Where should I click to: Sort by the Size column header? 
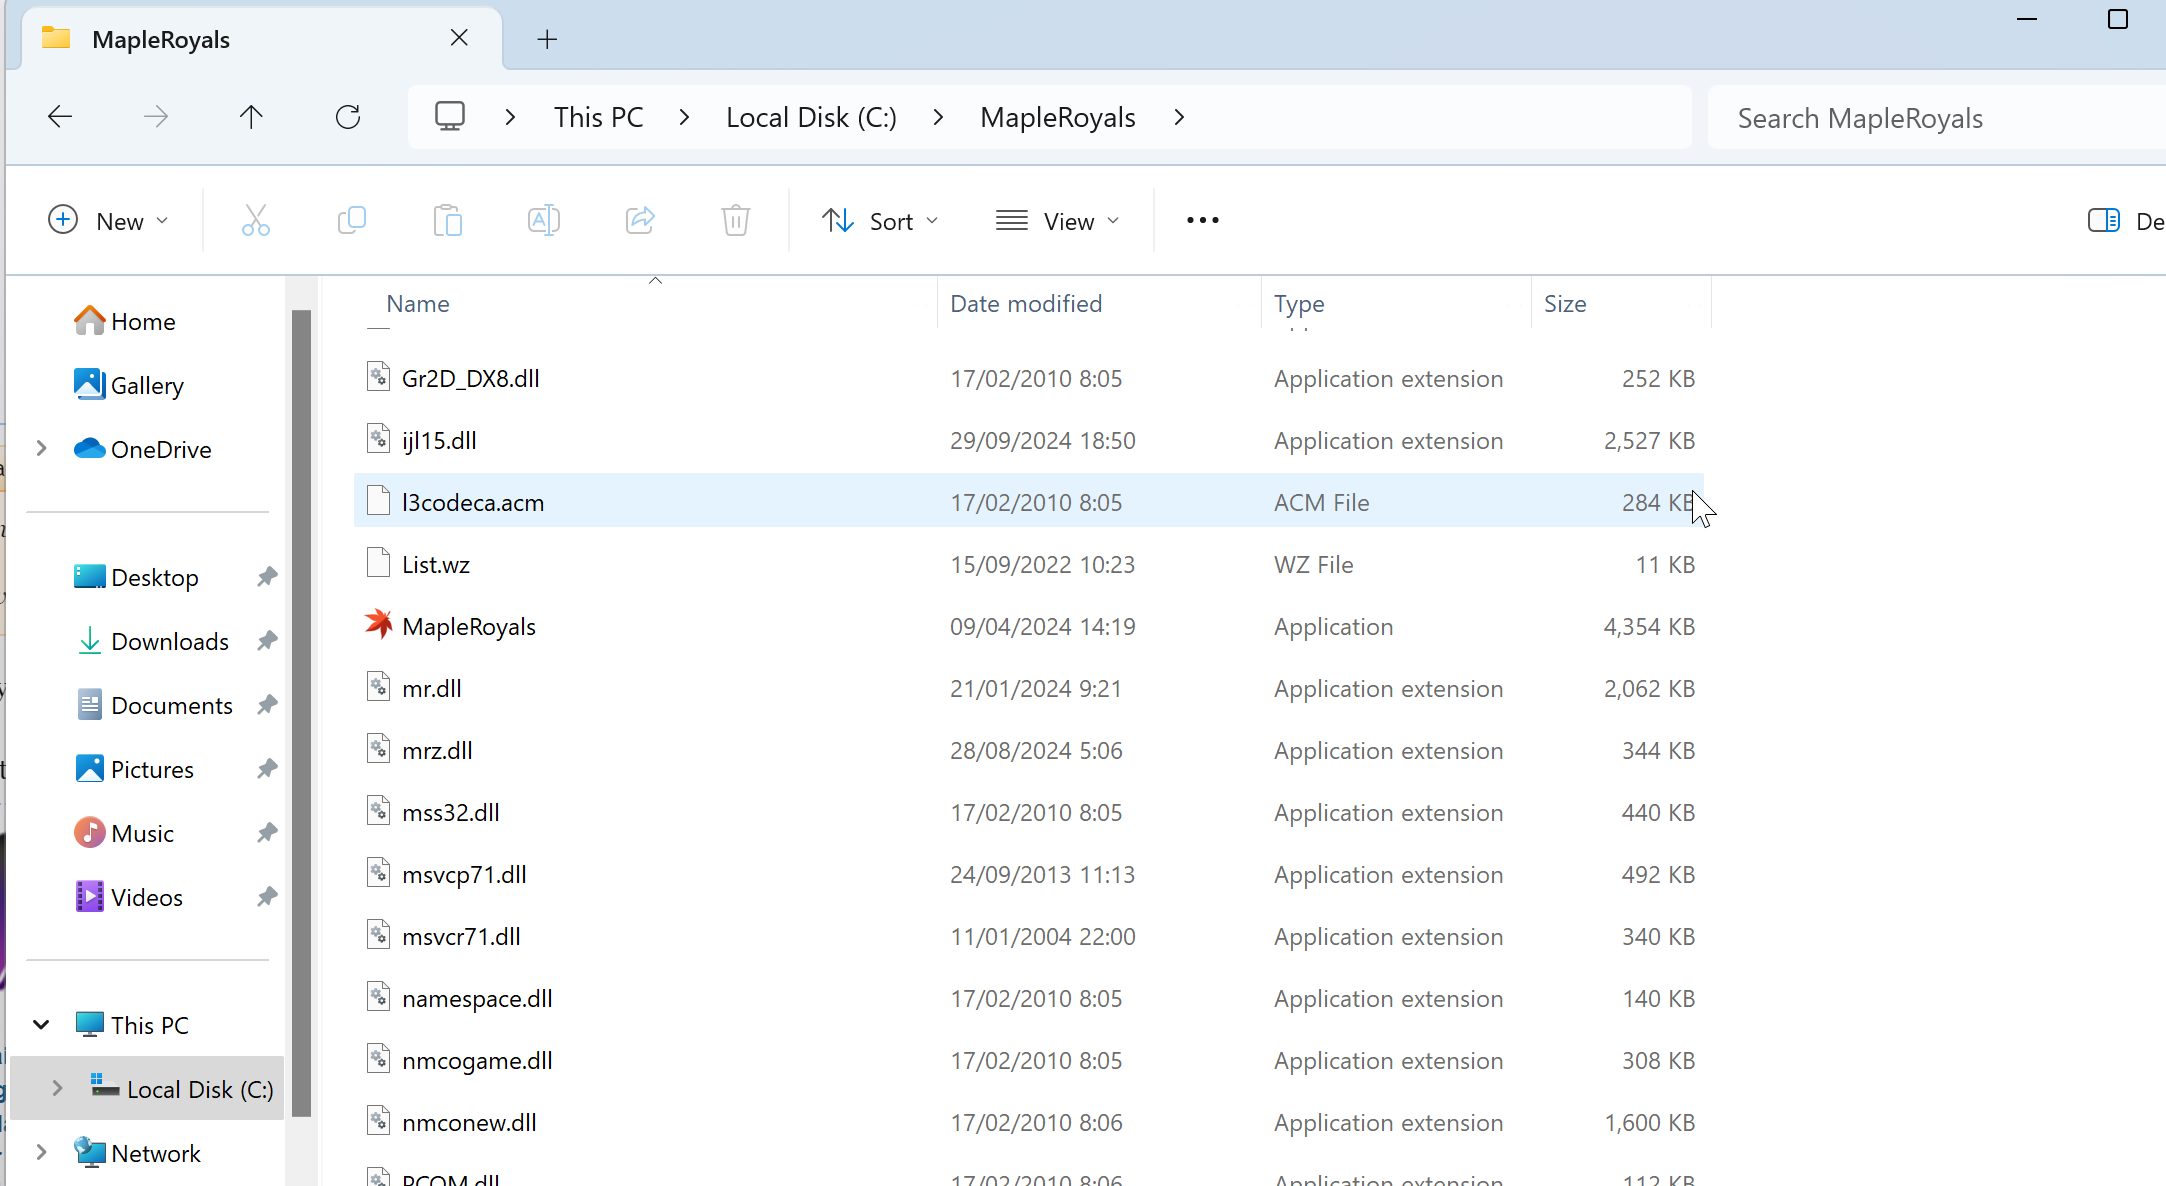tap(1621, 304)
